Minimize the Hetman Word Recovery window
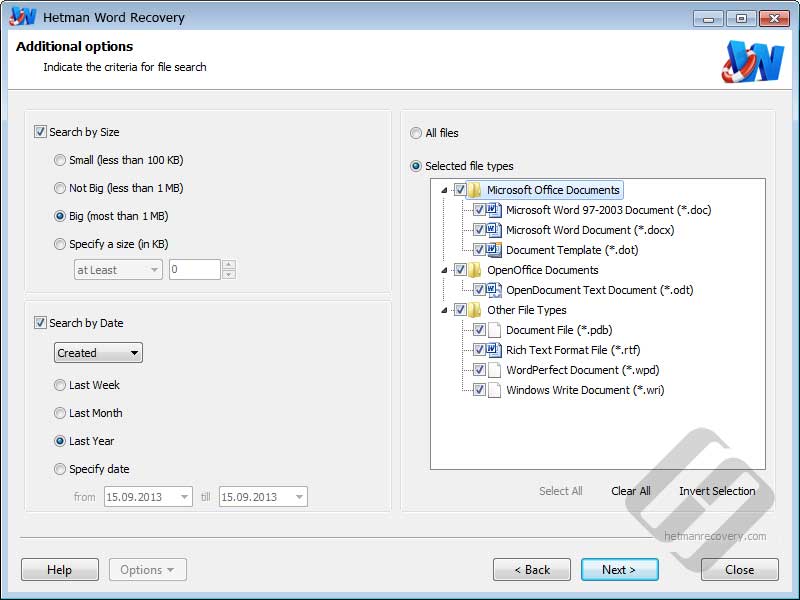Image resolution: width=800 pixels, height=600 pixels. [x=708, y=19]
